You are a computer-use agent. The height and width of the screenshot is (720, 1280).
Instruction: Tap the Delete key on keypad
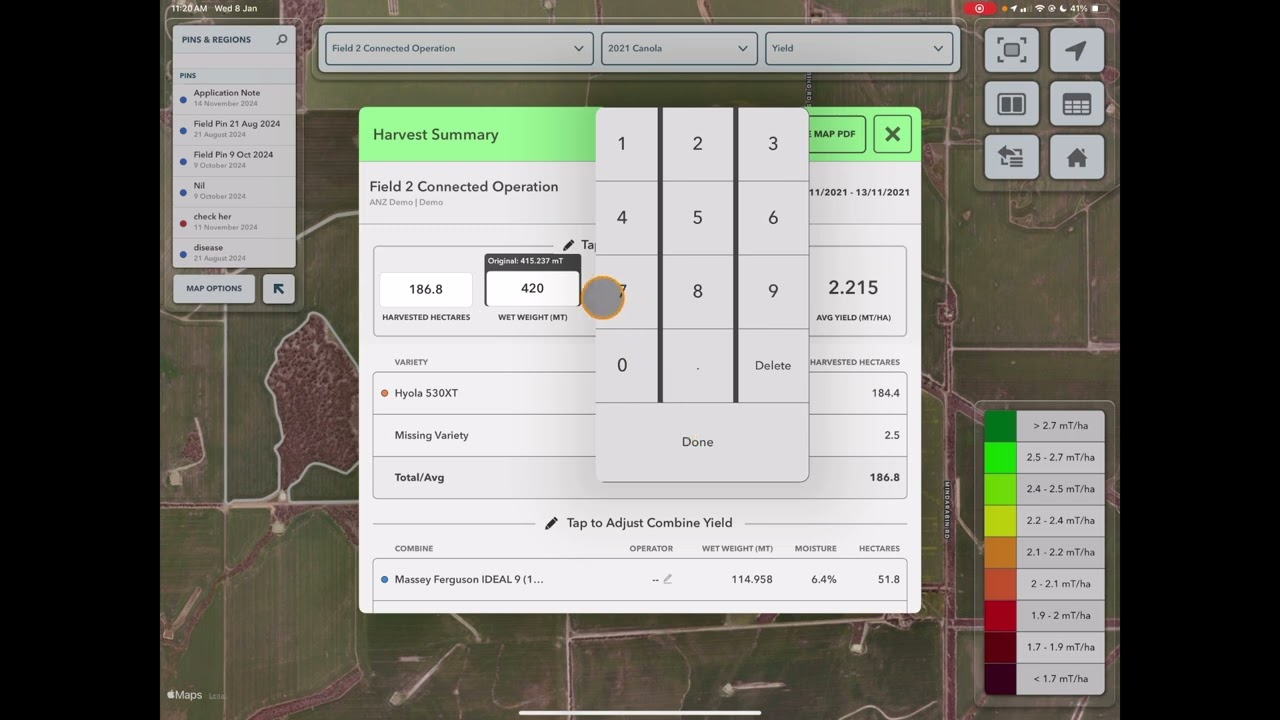pyautogui.click(x=773, y=366)
